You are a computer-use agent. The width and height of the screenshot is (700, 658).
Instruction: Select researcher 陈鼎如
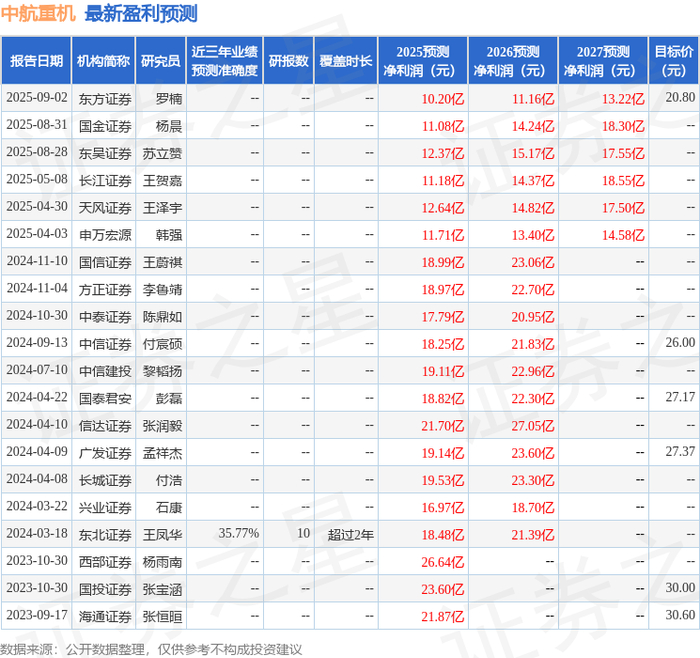pos(162,317)
